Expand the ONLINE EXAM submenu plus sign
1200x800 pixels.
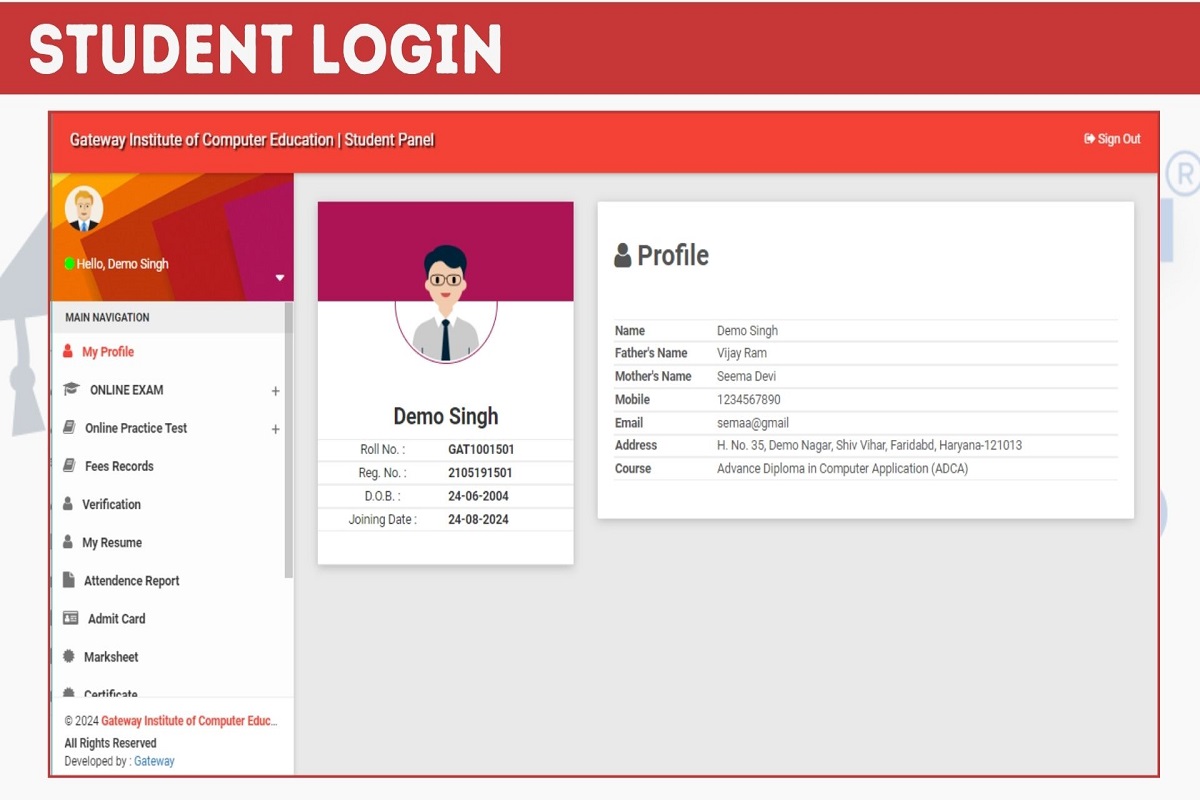[x=275, y=391]
